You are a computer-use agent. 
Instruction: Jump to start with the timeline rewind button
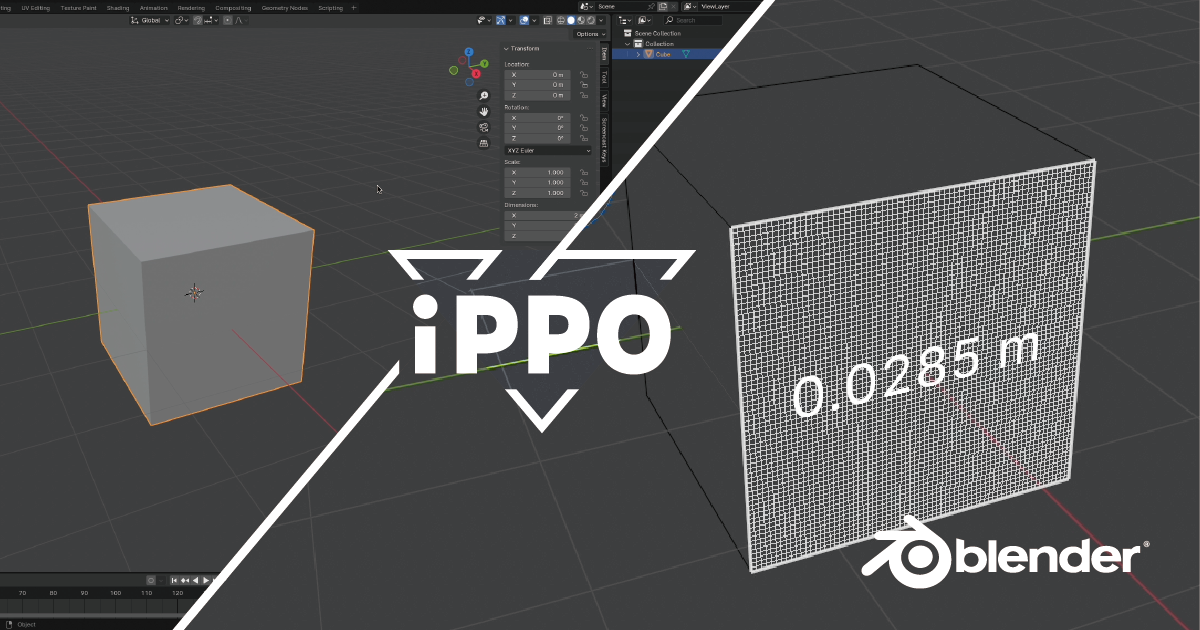(175, 580)
